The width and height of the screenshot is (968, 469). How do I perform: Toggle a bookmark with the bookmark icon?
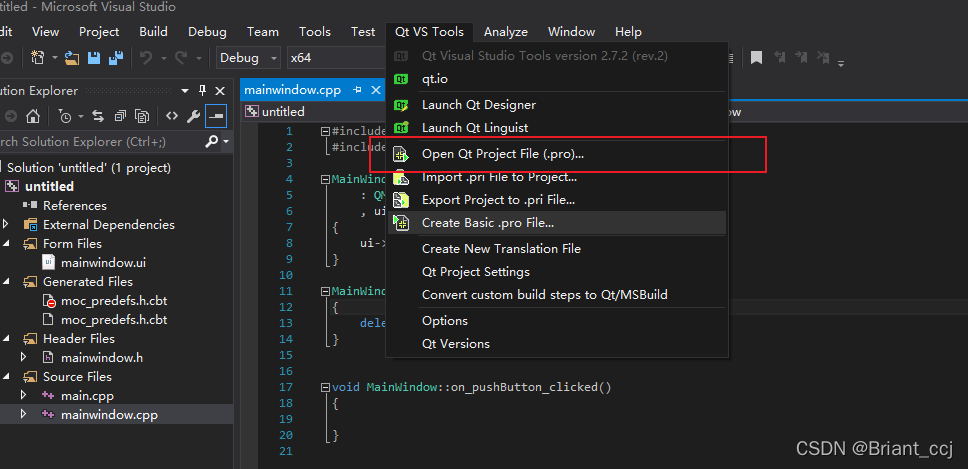point(756,58)
